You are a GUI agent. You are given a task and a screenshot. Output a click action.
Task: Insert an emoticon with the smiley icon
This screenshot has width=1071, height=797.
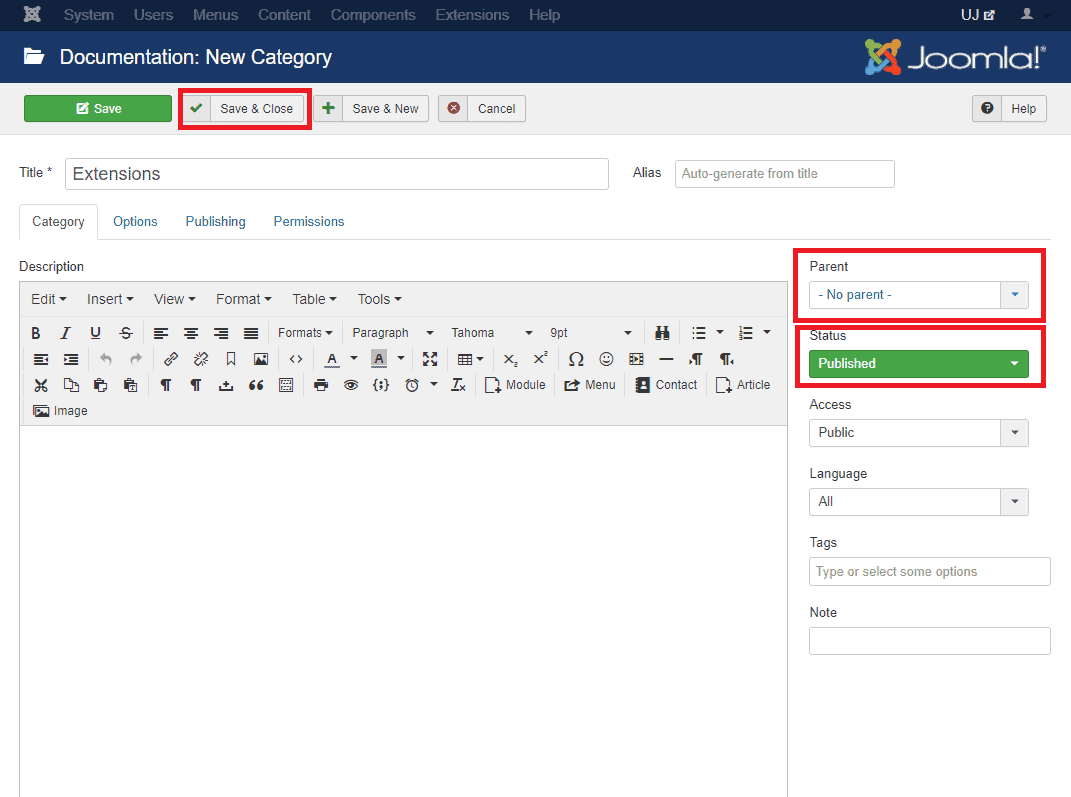606,359
